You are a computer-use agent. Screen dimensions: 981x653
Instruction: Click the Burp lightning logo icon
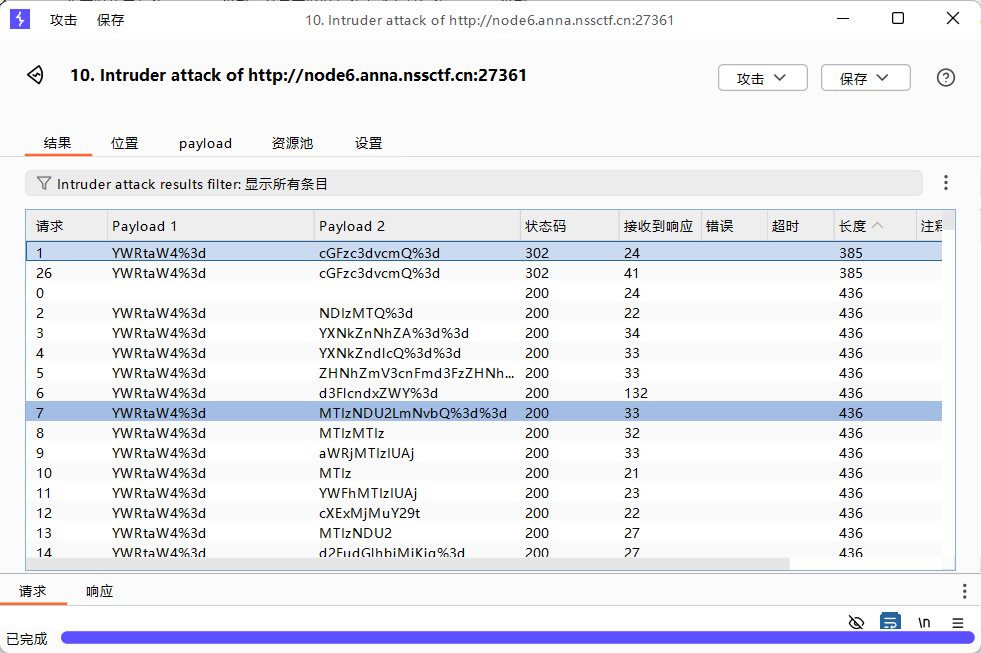point(19,19)
